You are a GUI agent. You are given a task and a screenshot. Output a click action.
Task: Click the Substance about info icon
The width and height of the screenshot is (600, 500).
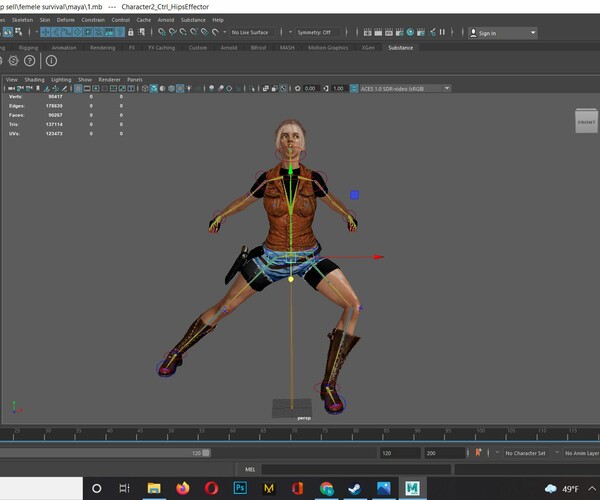tap(51, 61)
